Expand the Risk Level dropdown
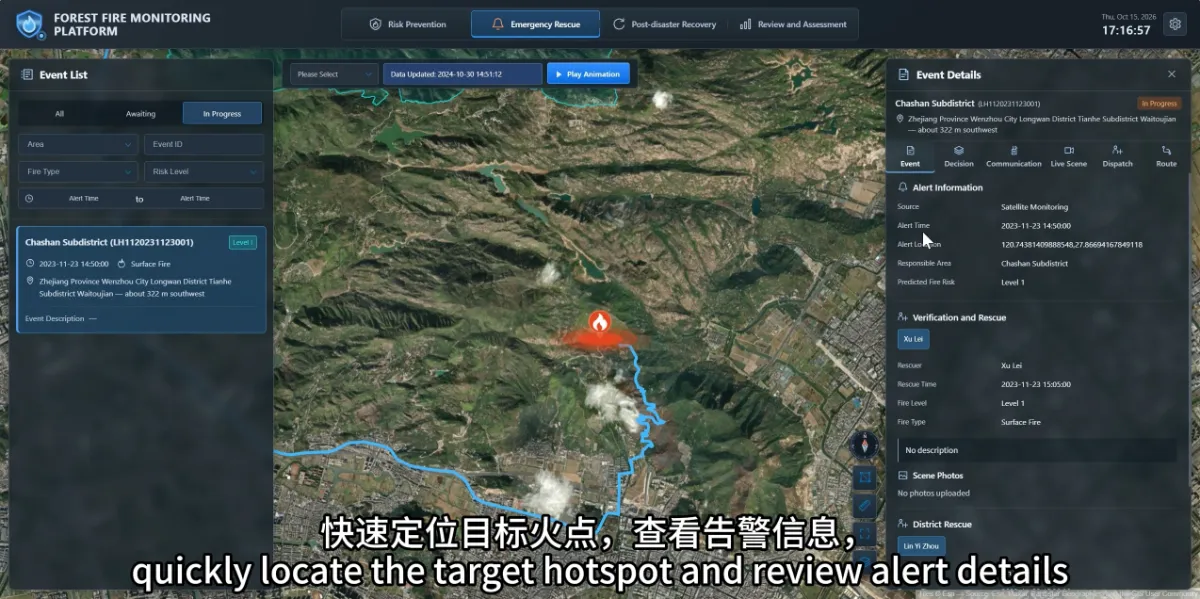Screen dimensions: 1200x599 pos(204,171)
